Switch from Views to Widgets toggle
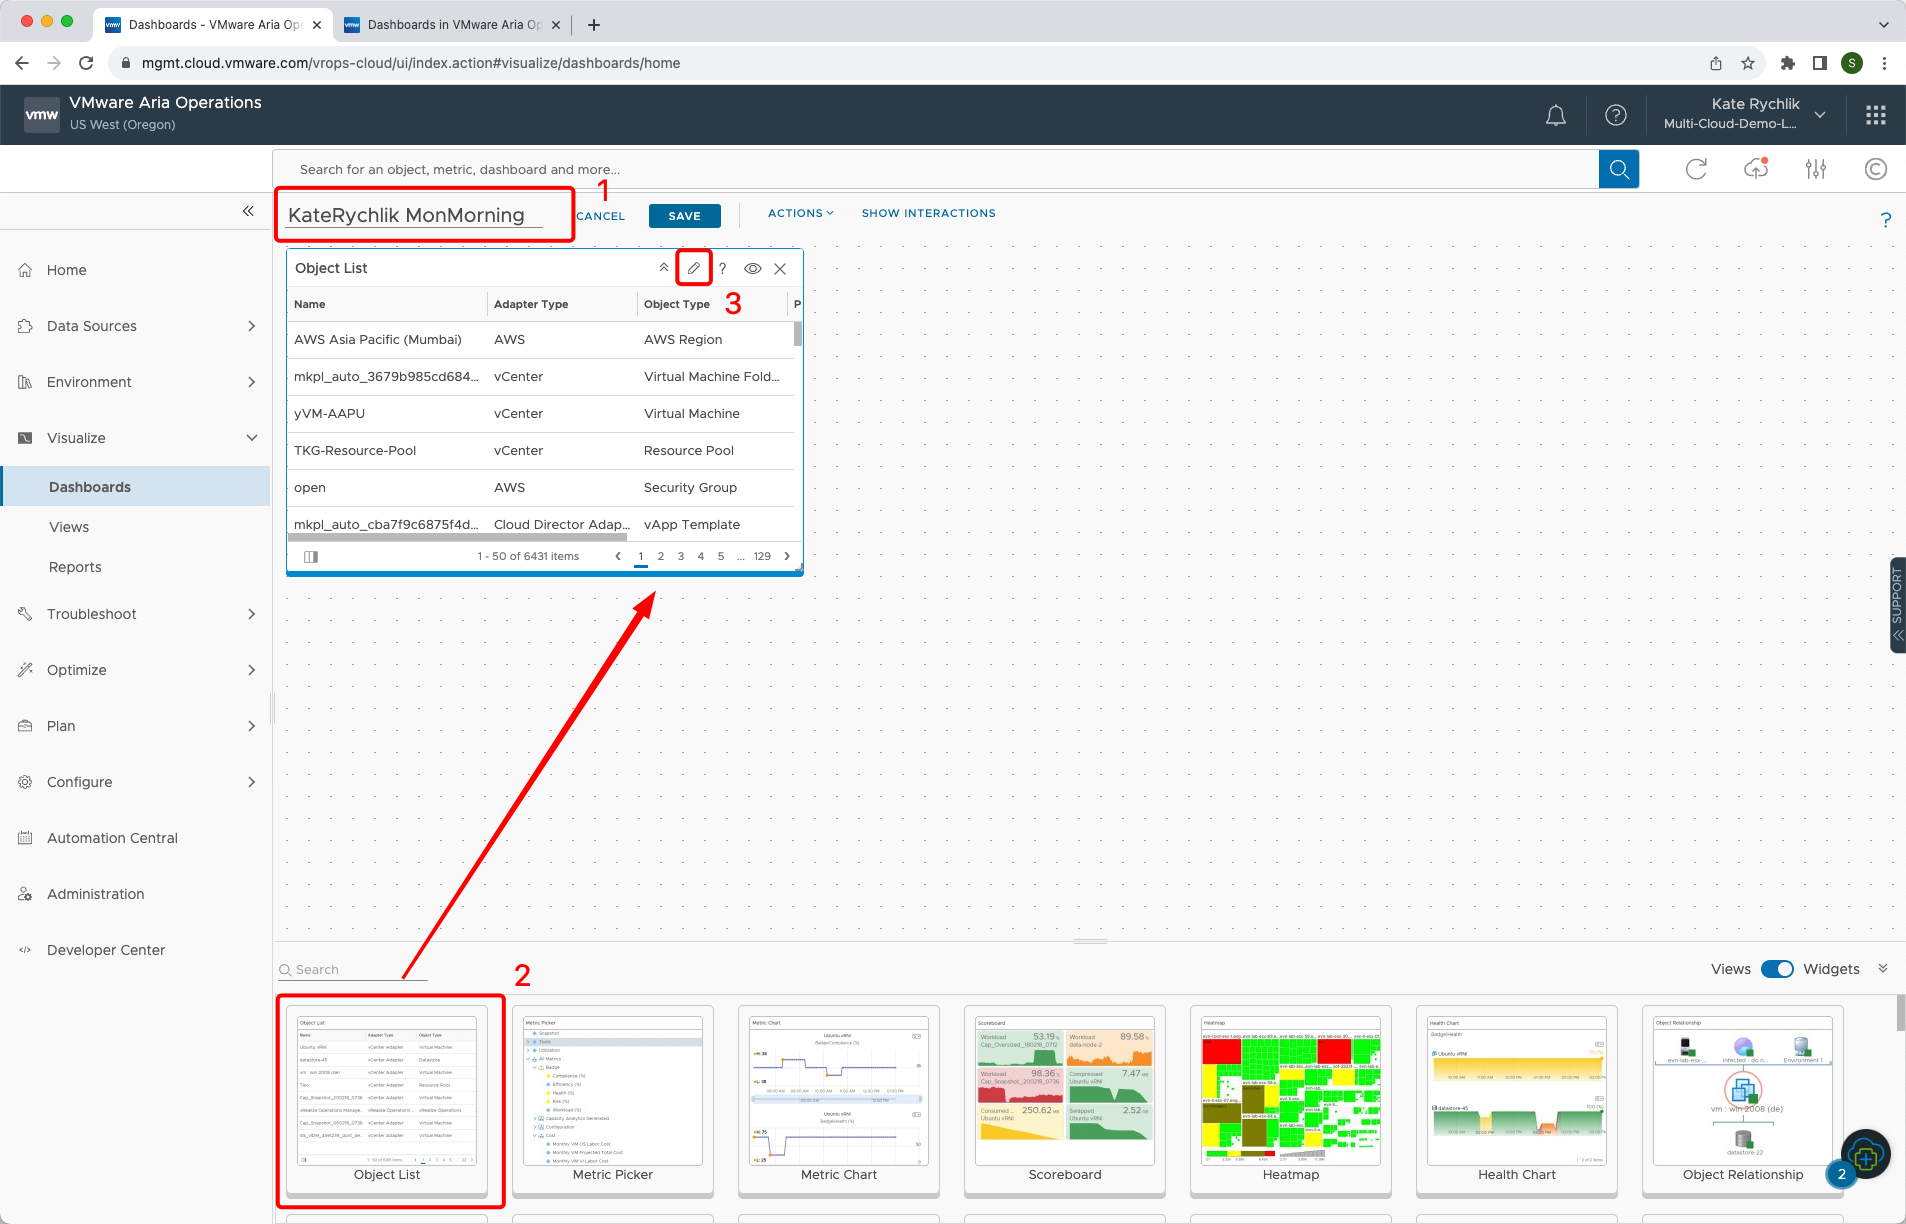 pos(1776,969)
